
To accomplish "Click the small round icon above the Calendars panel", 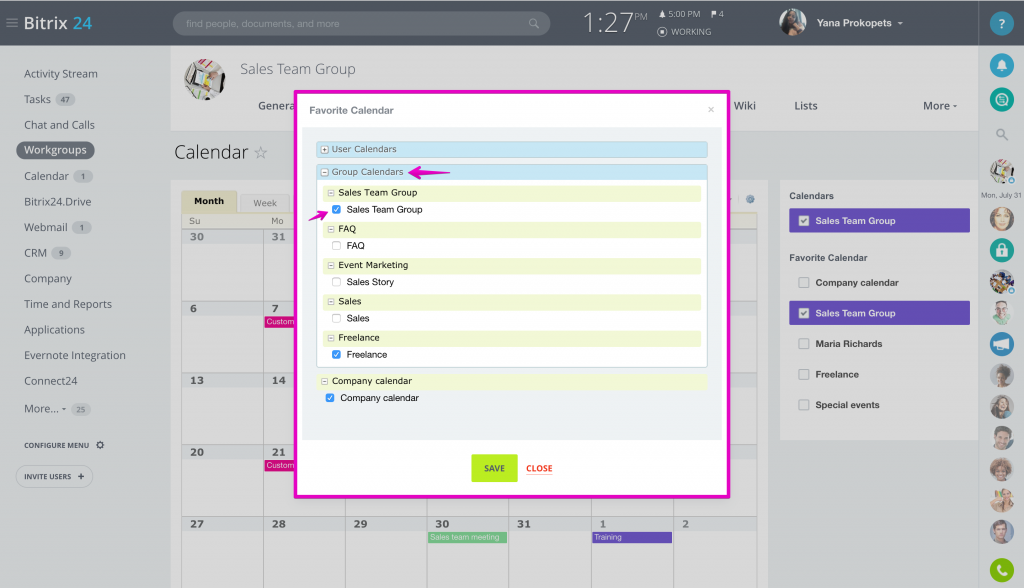I will coord(750,199).
